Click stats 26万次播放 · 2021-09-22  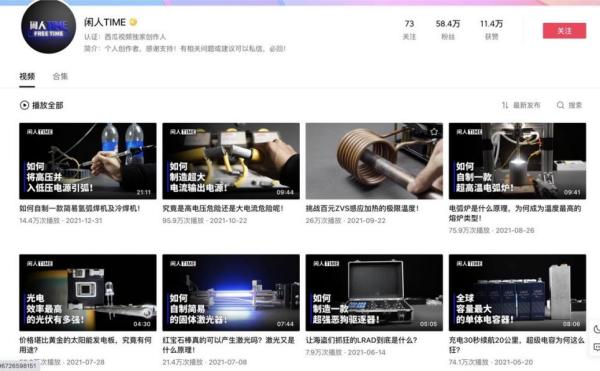[x=346, y=221]
